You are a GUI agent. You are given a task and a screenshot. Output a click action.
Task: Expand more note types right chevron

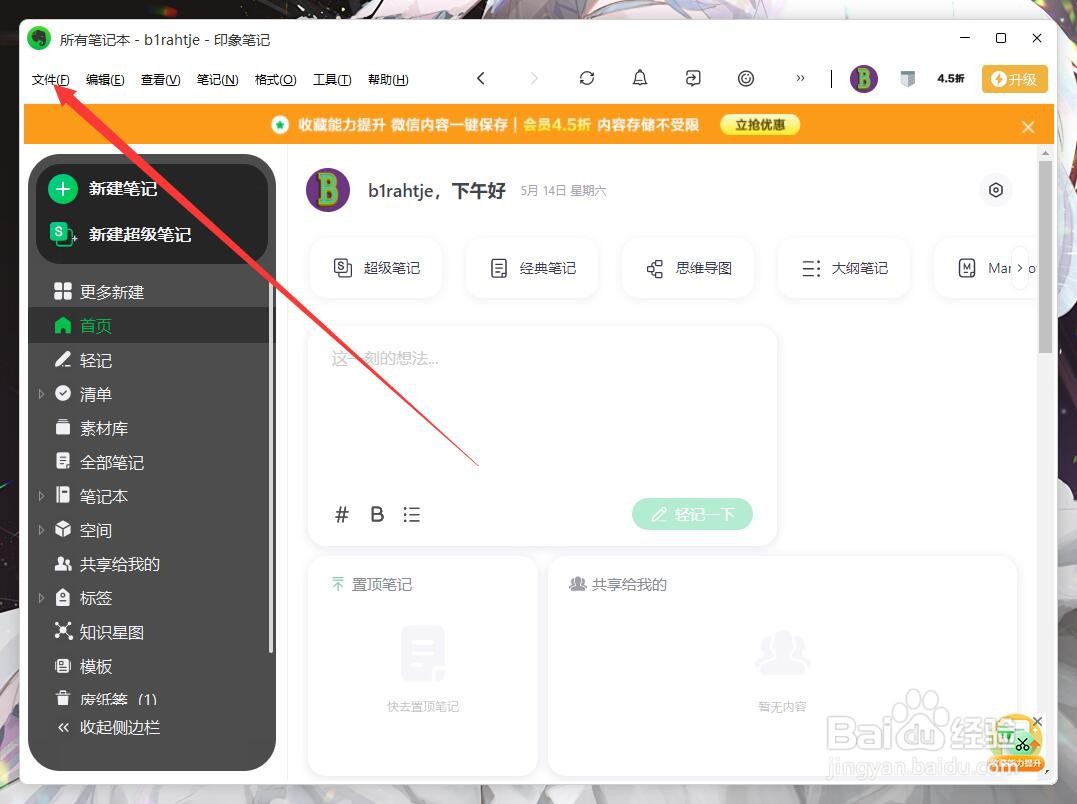1020,268
